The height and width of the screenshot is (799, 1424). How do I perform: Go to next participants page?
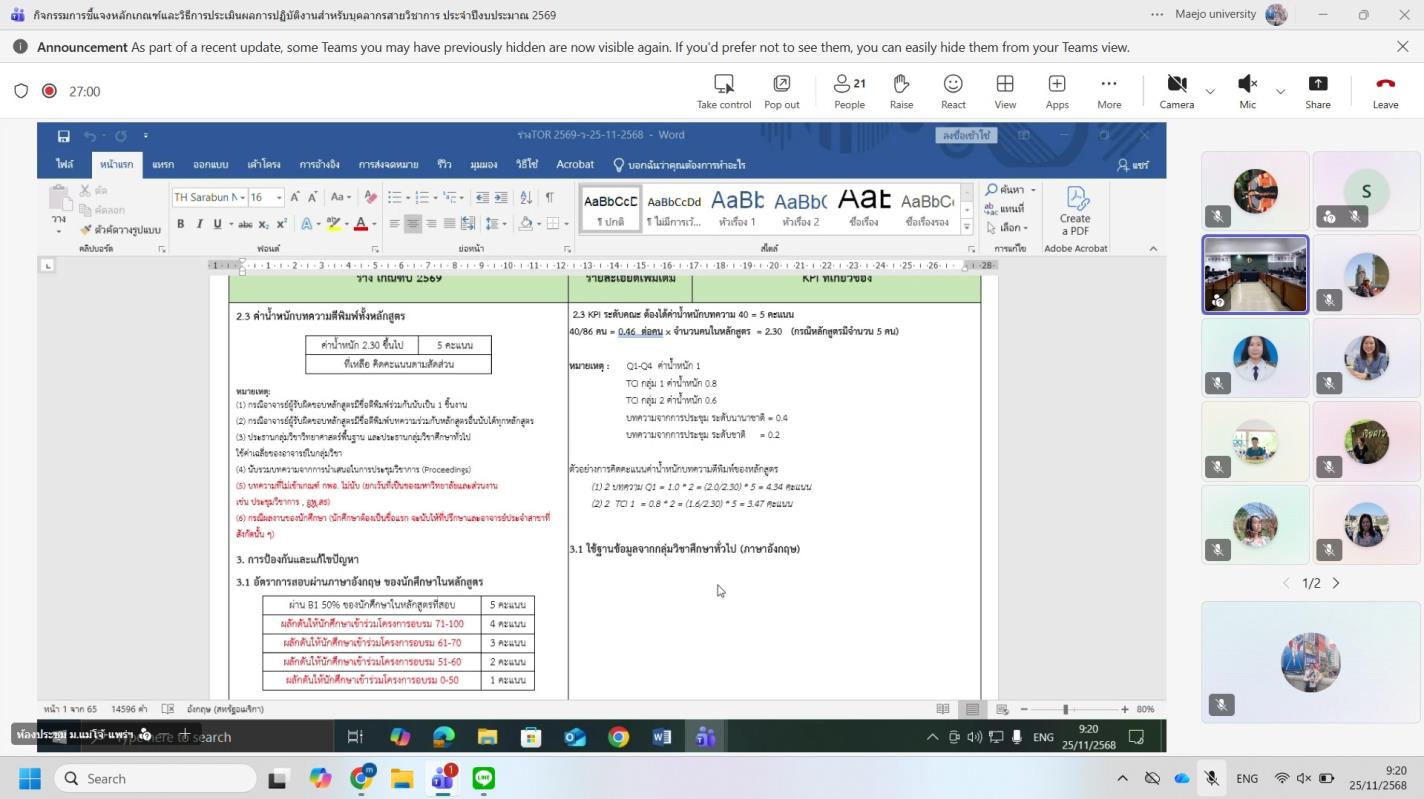[x=1336, y=583]
